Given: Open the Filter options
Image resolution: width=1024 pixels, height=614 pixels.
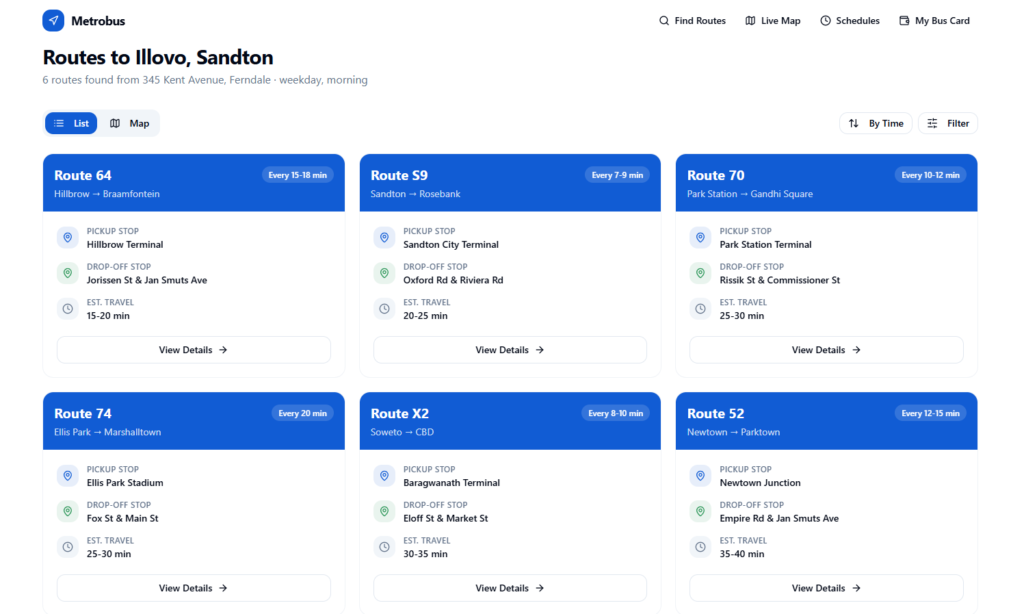Looking at the screenshot, I should point(947,123).
